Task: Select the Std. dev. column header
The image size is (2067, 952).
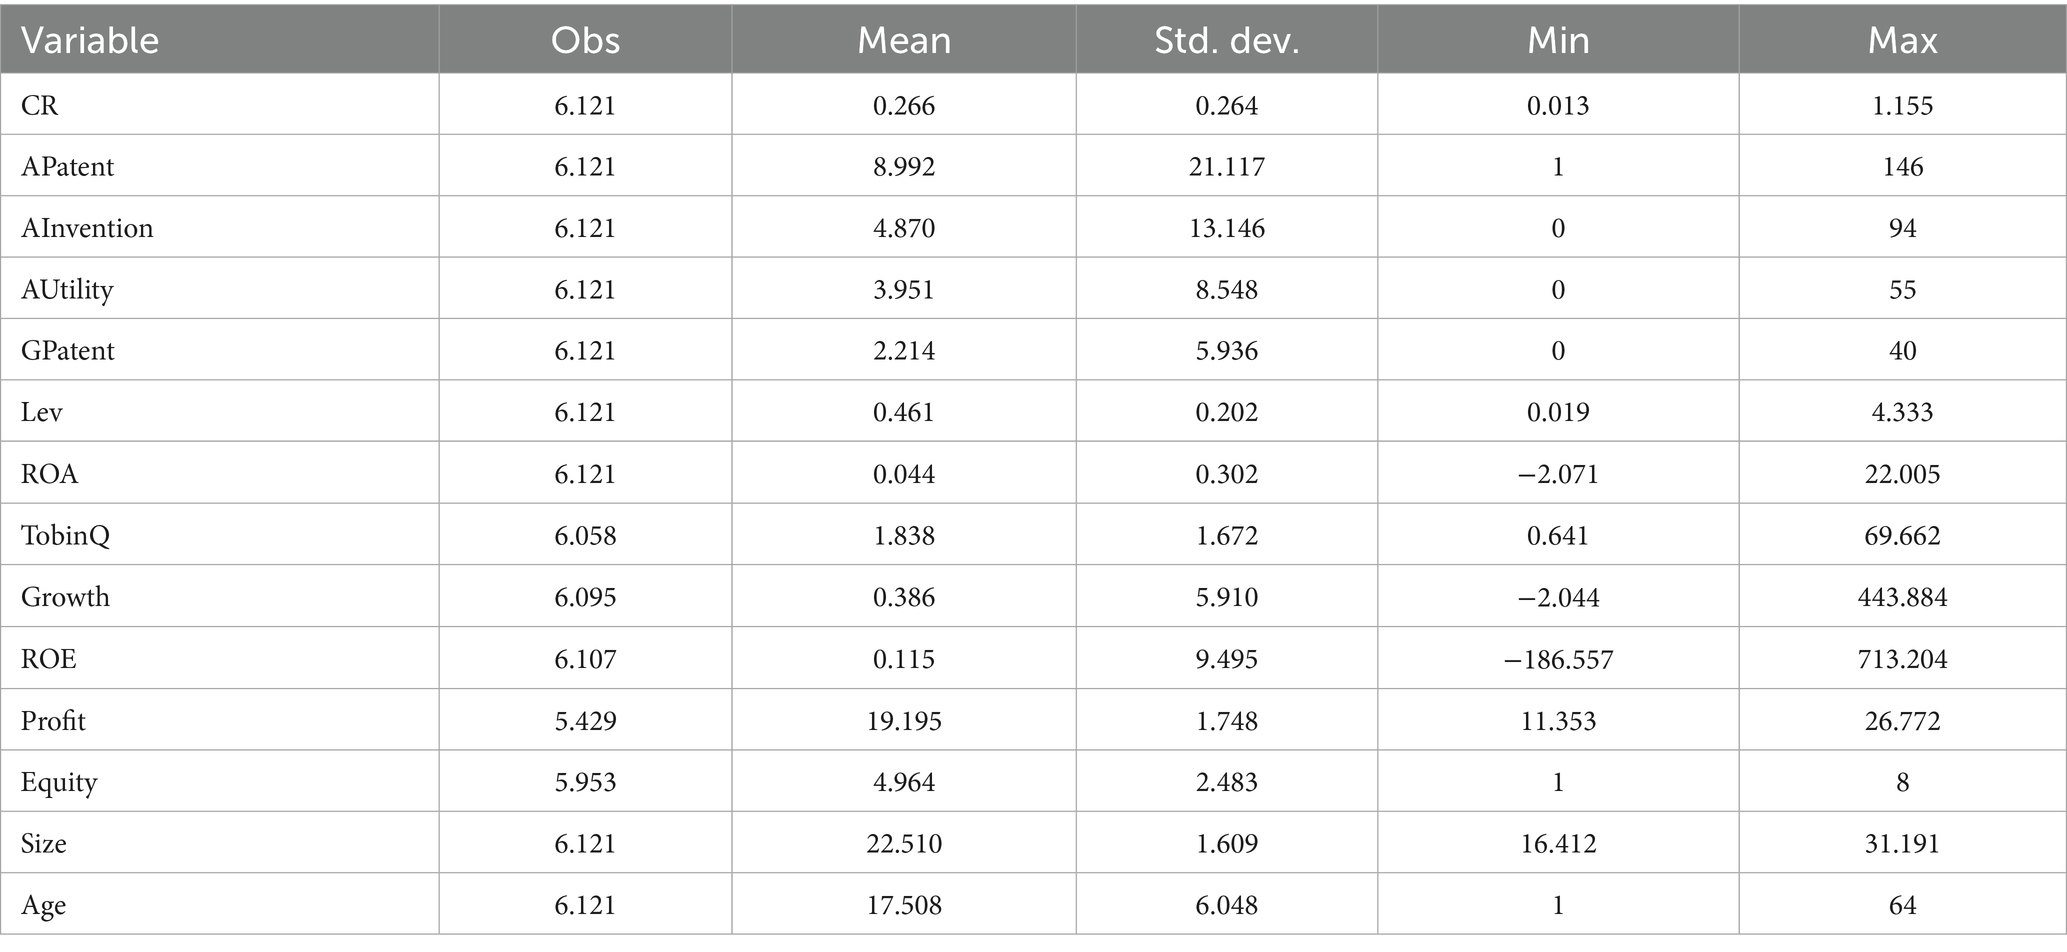Action: [1227, 40]
